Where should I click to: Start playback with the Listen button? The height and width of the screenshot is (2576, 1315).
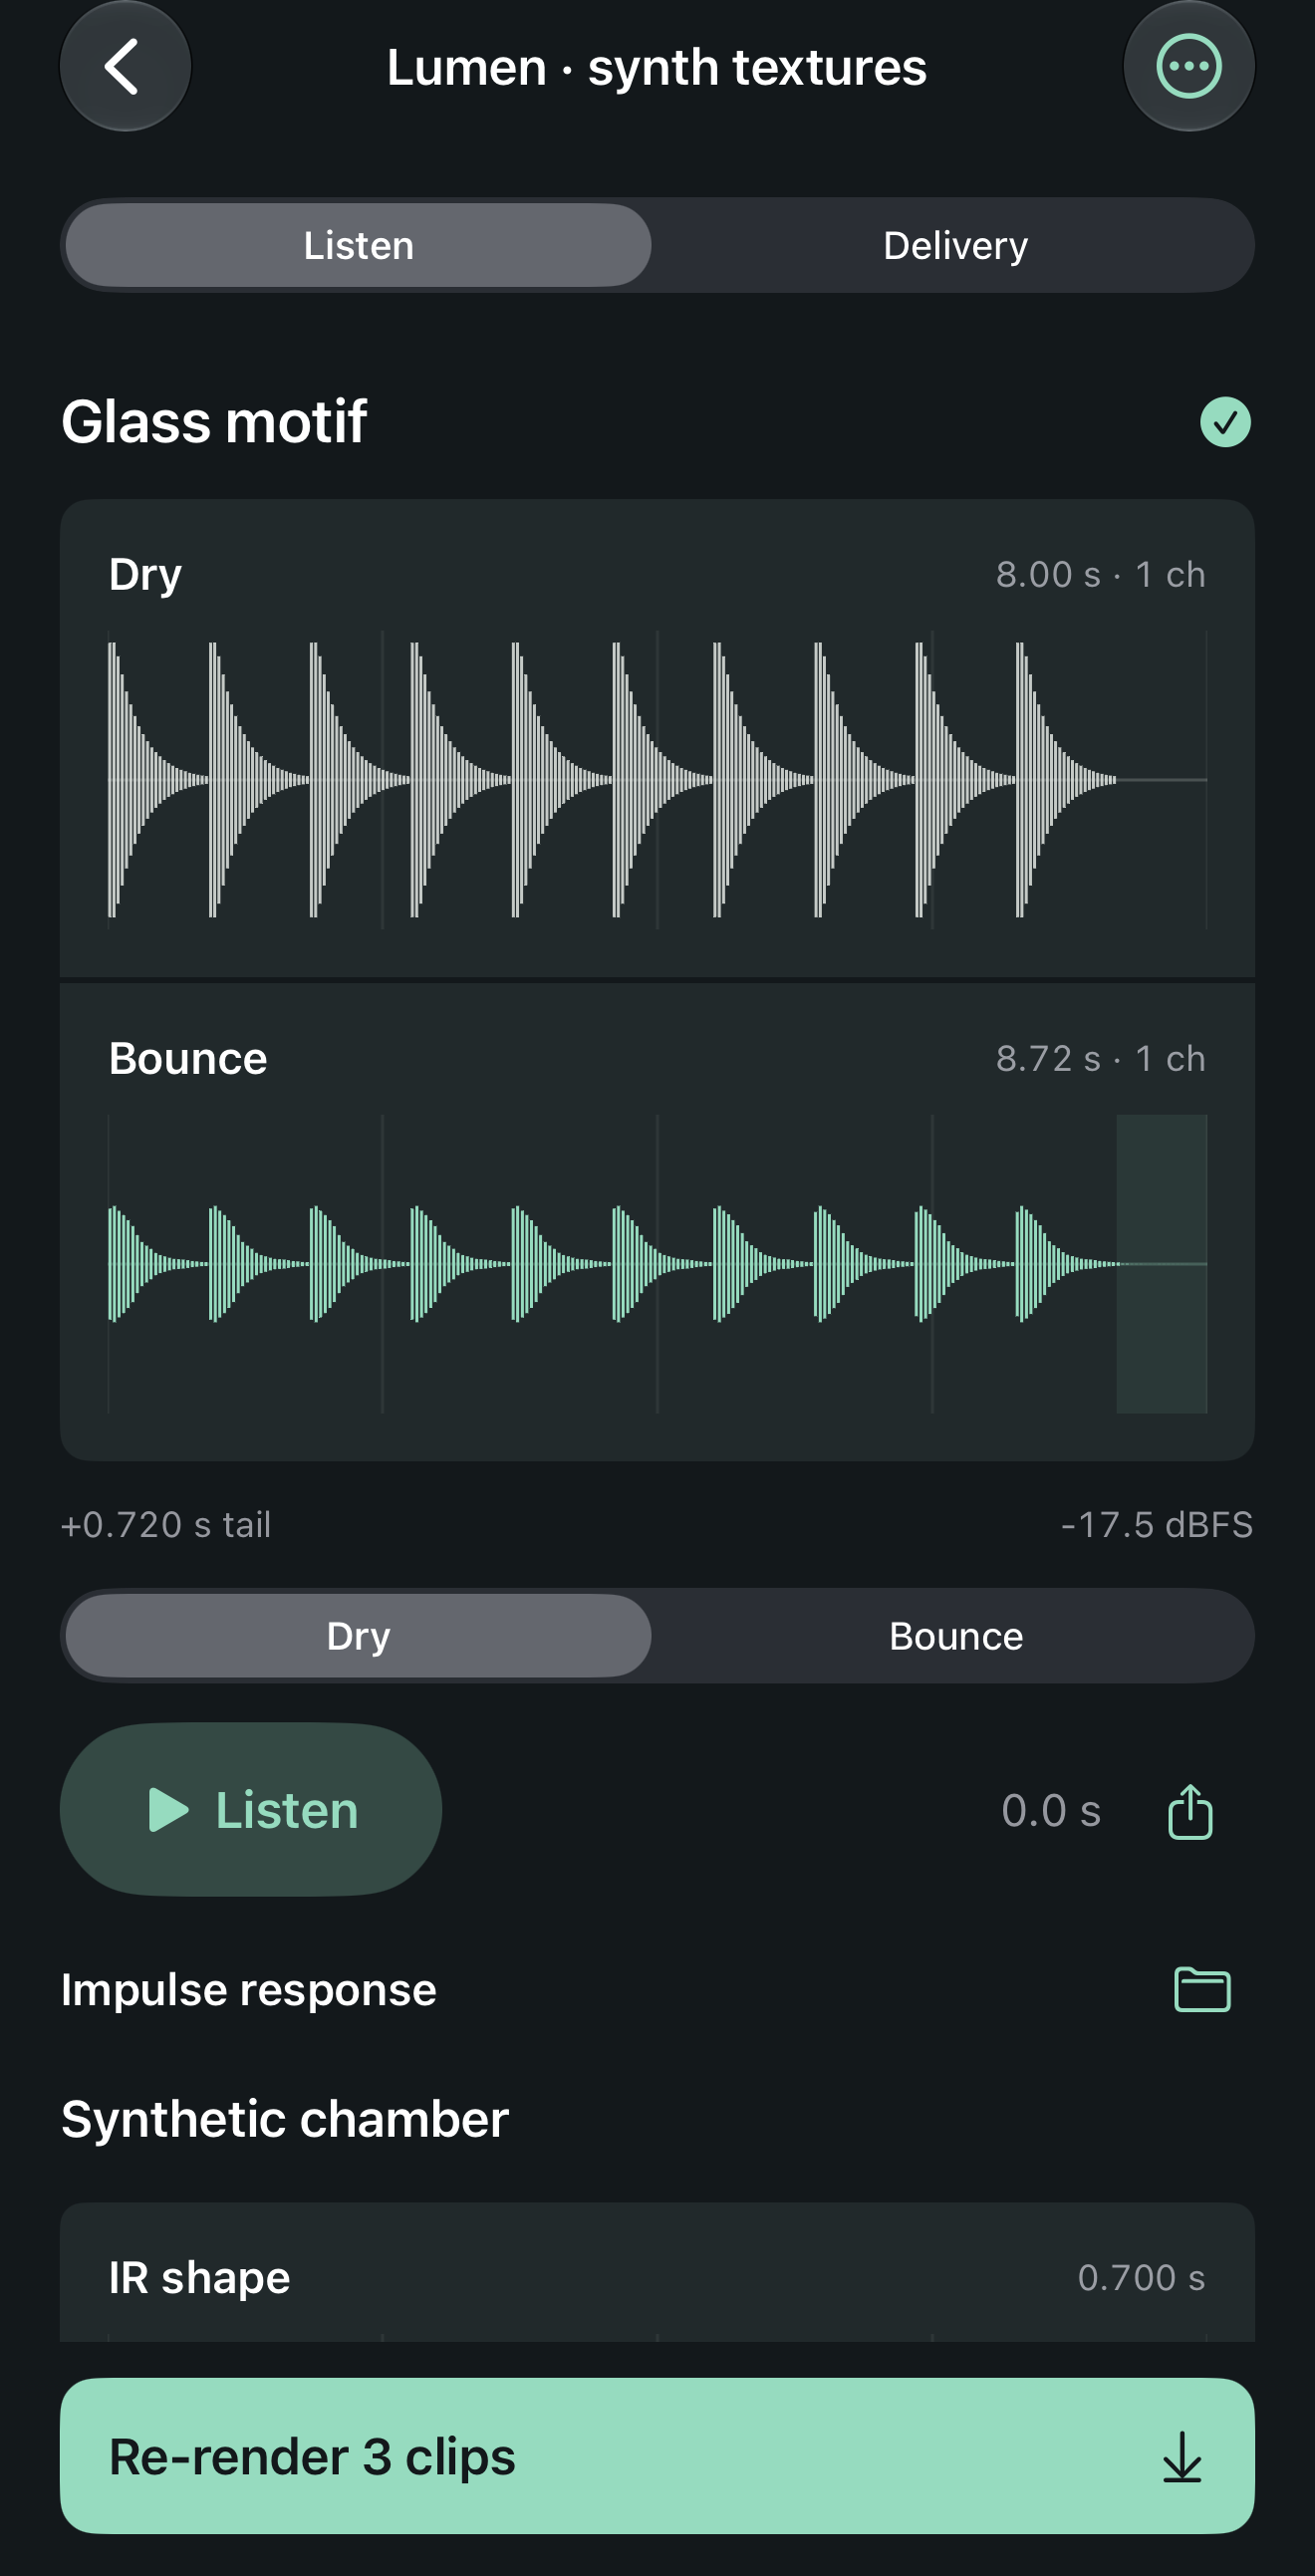pos(251,1809)
